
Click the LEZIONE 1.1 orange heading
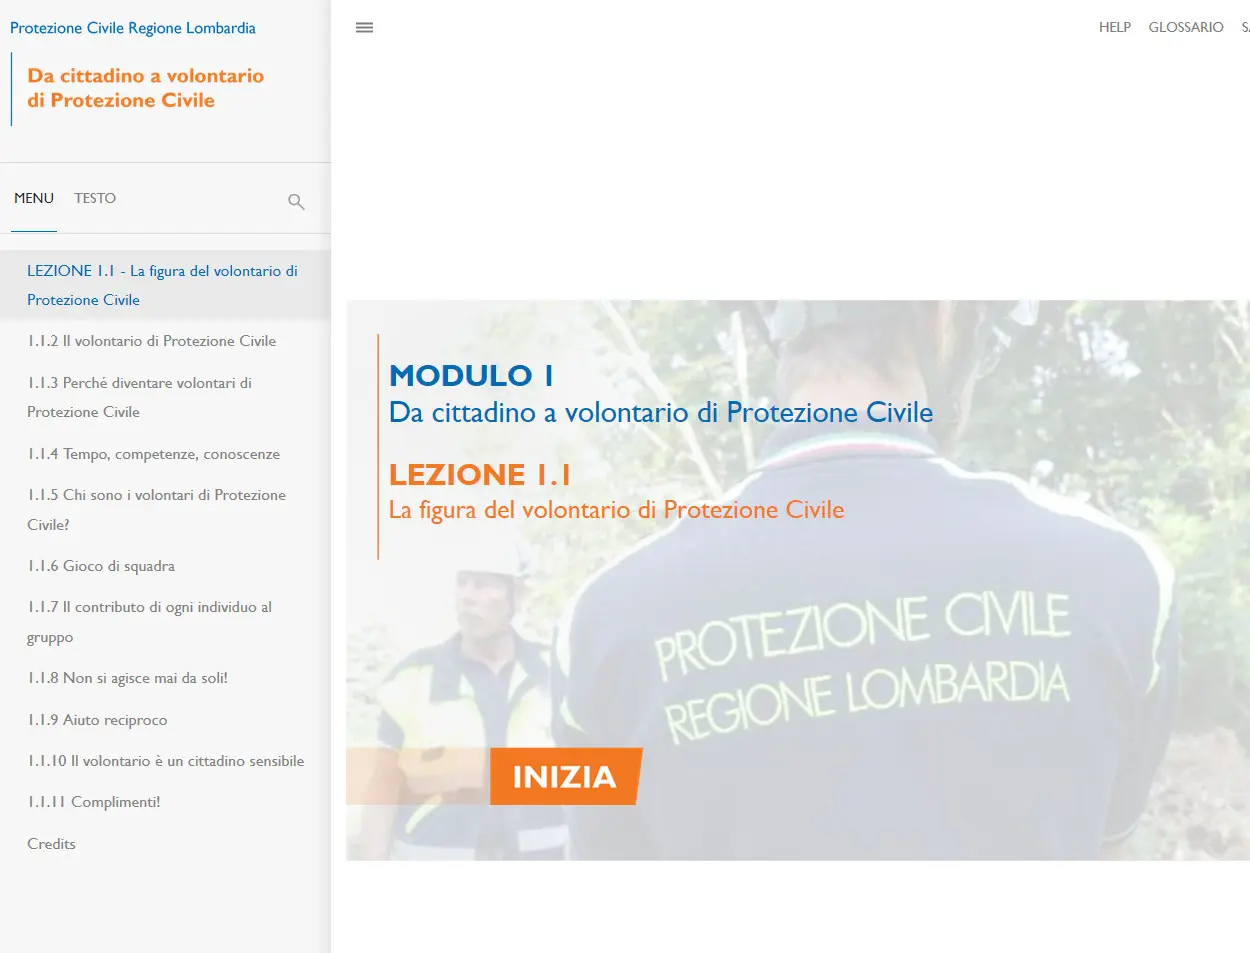point(480,474)
